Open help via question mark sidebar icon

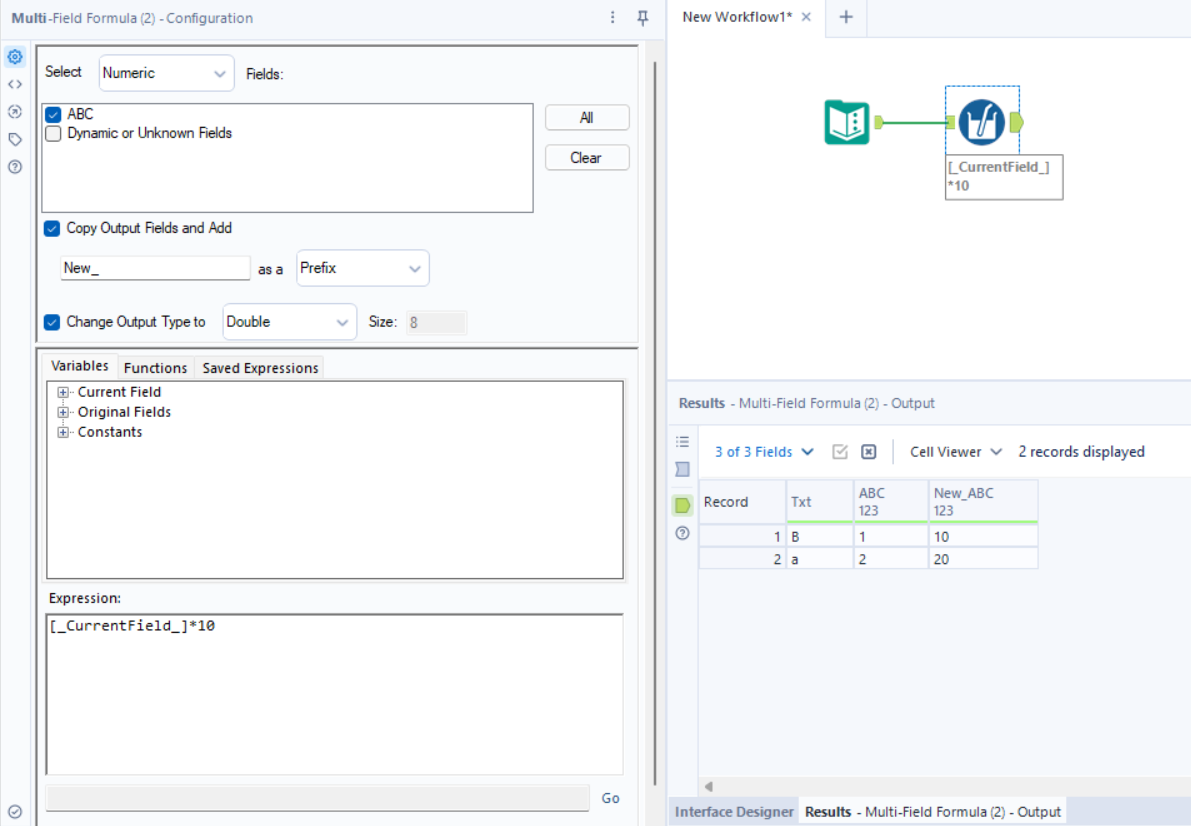coord(14,167)
